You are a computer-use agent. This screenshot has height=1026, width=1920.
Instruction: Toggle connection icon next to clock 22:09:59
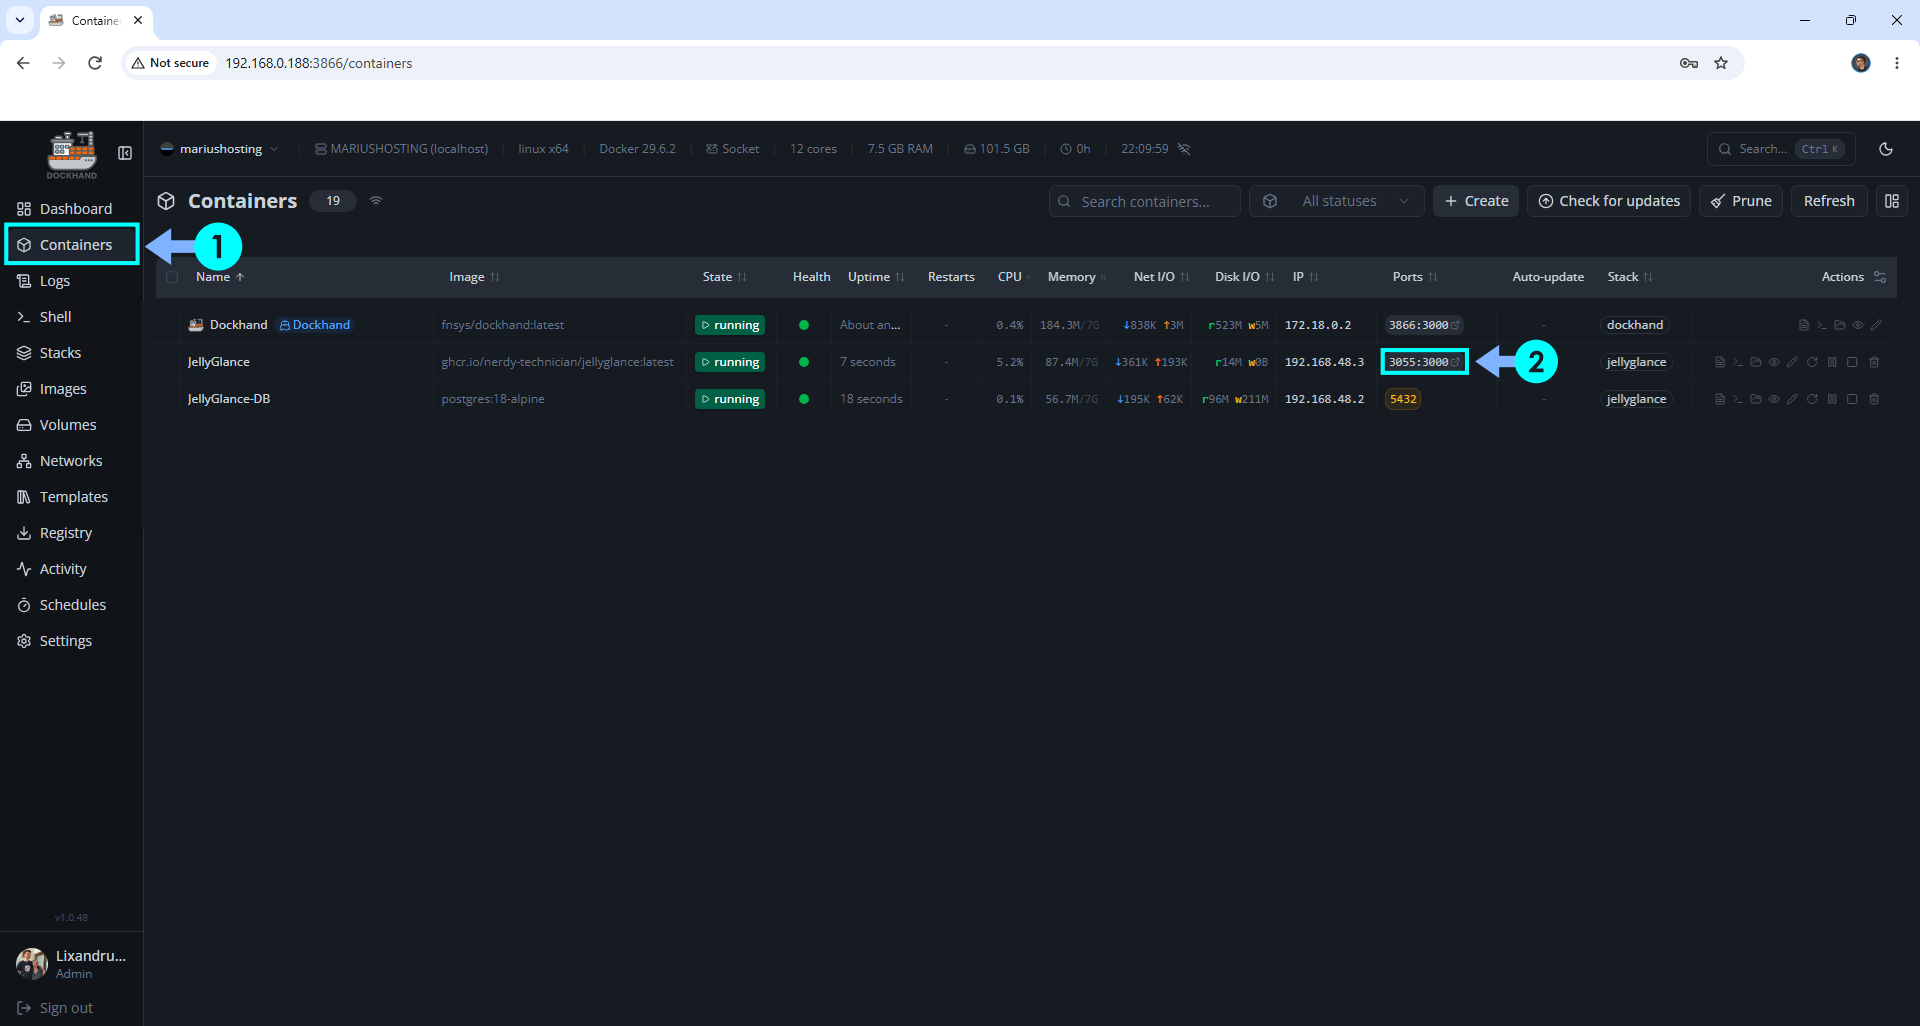[1184, 149]
